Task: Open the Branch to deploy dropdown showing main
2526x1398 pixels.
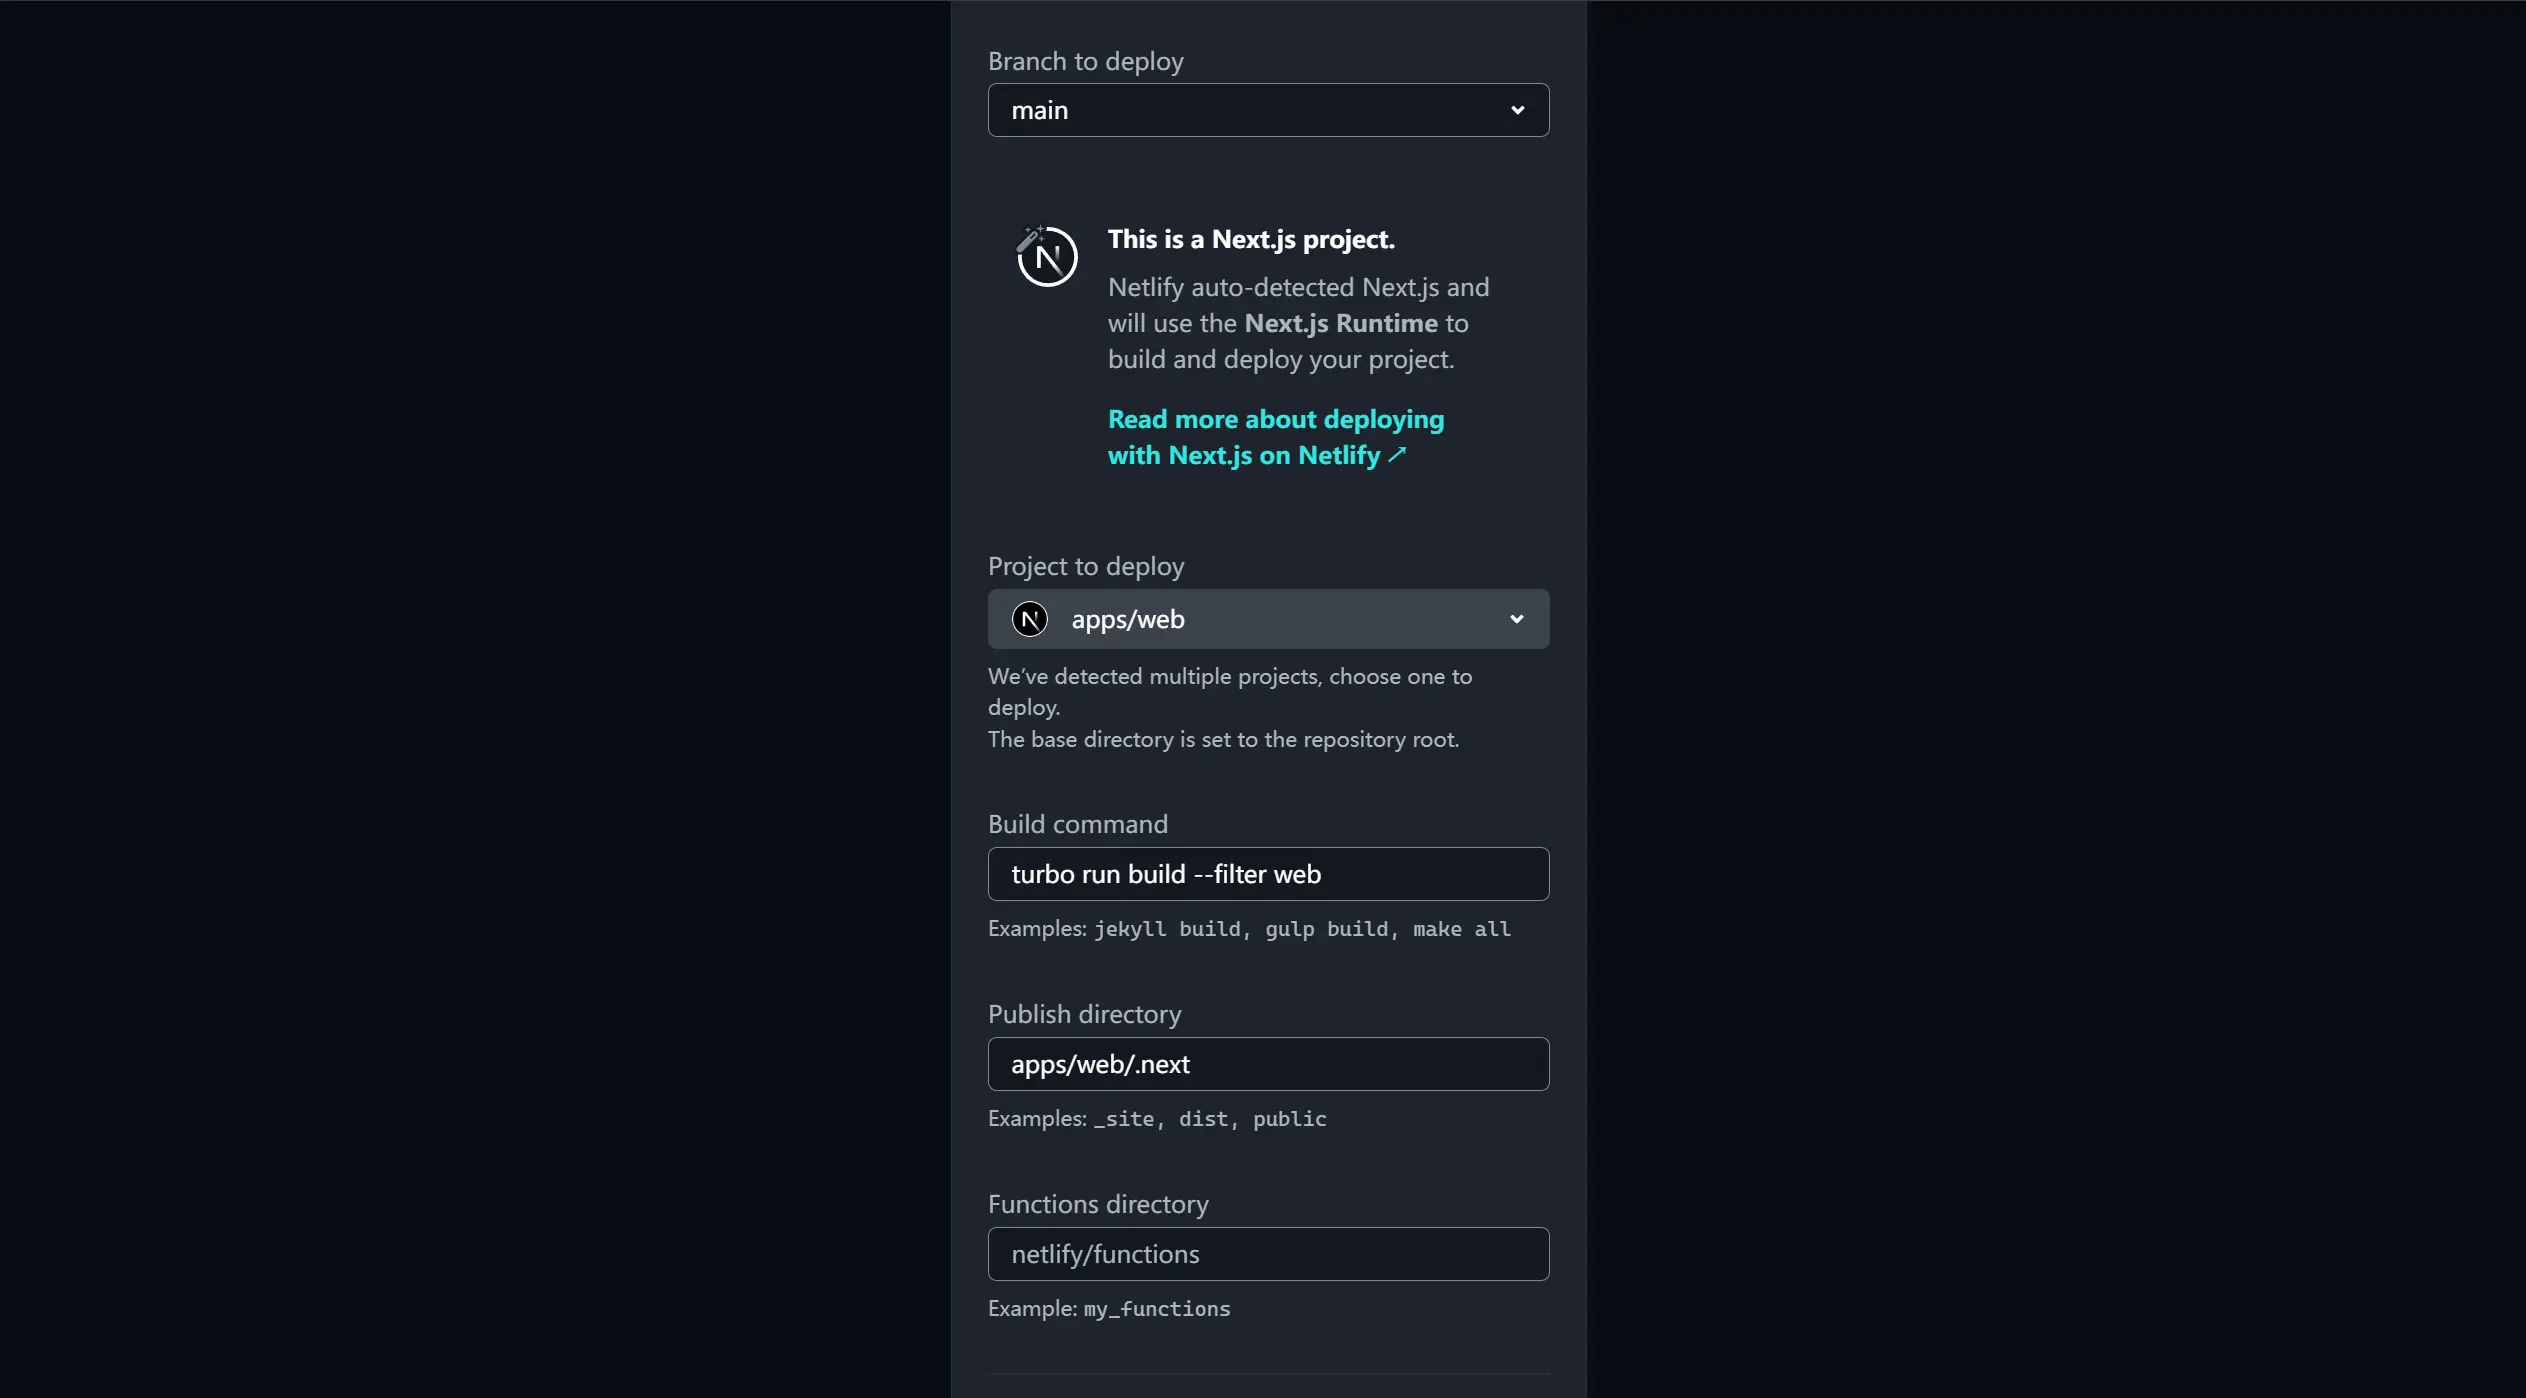Action: tap(1267, 110)
